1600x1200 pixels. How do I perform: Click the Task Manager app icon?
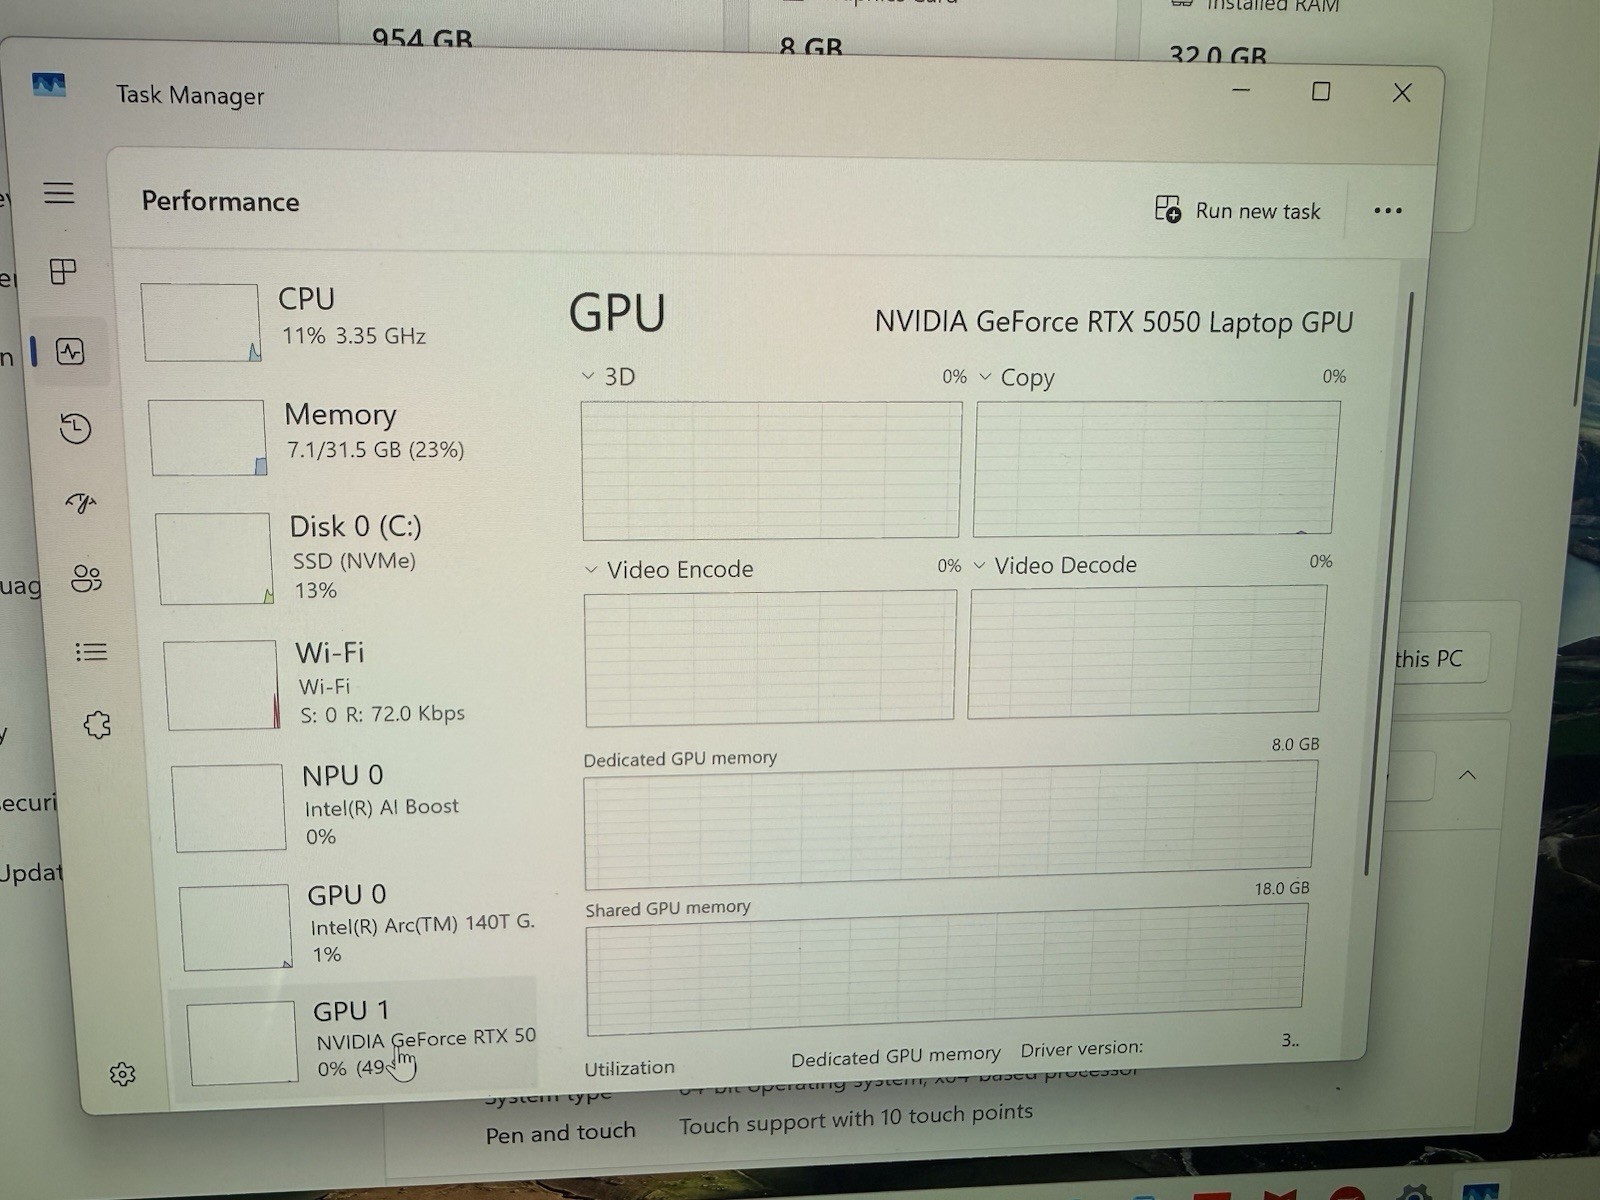[x=48, y=84]
